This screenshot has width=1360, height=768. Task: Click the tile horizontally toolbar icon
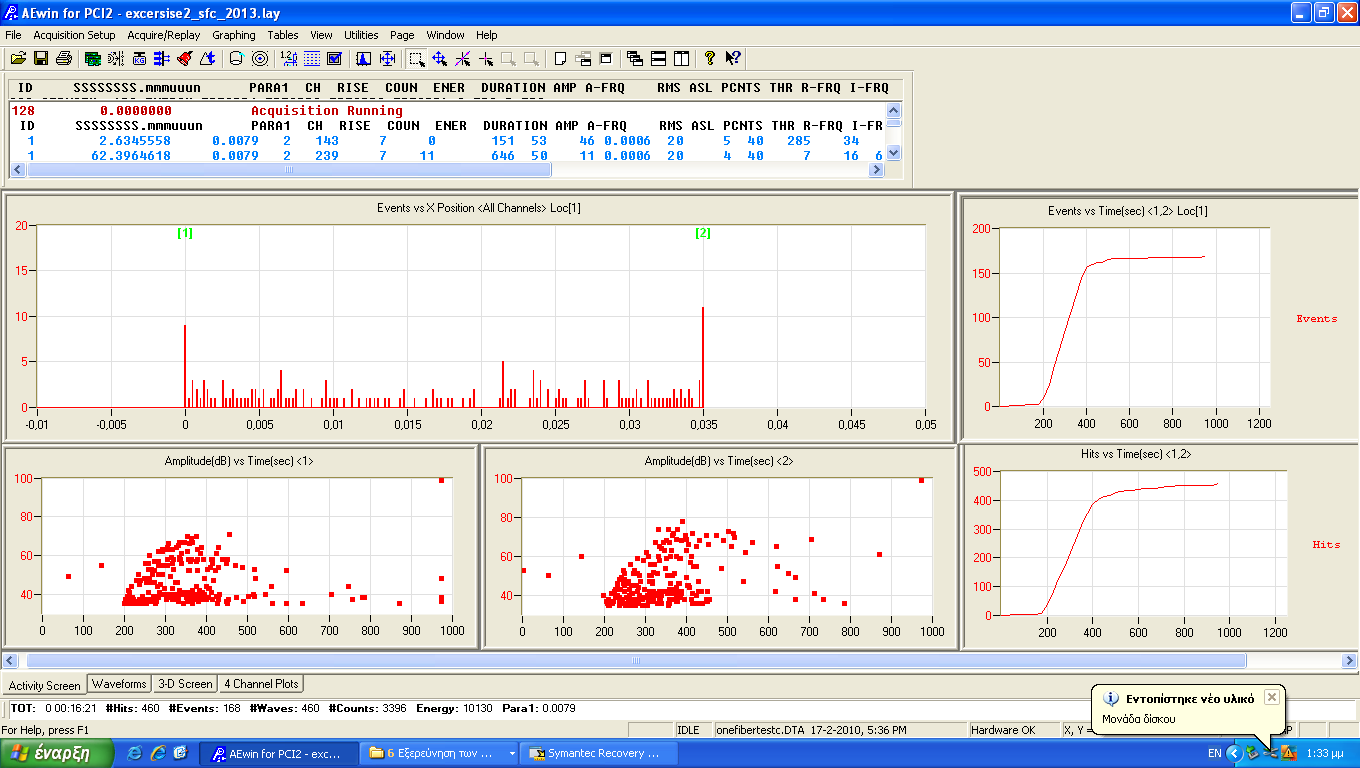pos(658,58)
